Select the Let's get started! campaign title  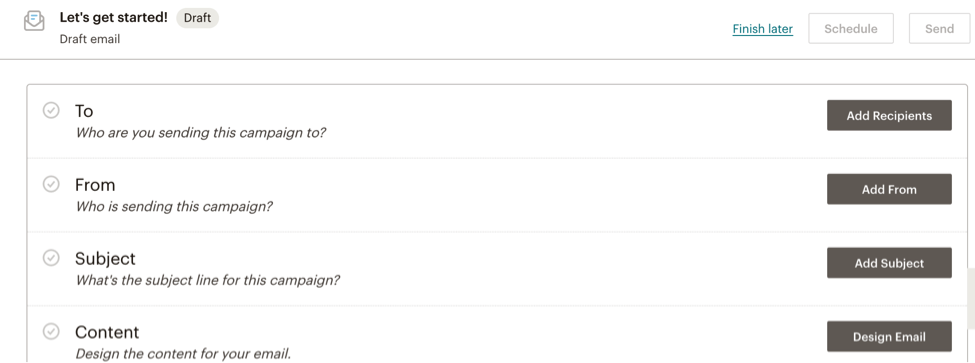(x=114, y=17)
